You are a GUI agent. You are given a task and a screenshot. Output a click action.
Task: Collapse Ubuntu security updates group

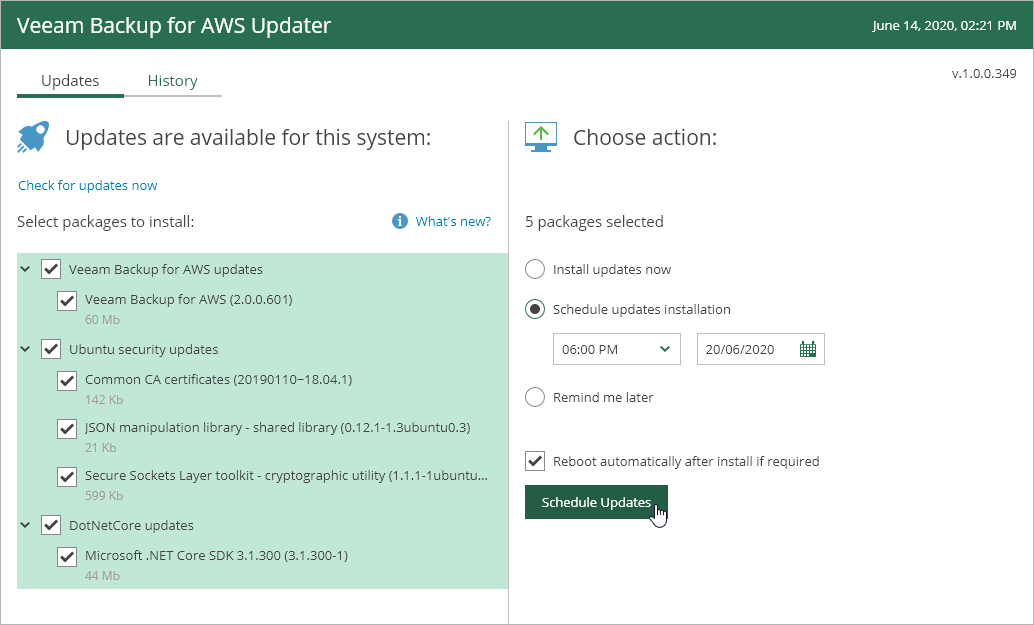tap(25, 349)
